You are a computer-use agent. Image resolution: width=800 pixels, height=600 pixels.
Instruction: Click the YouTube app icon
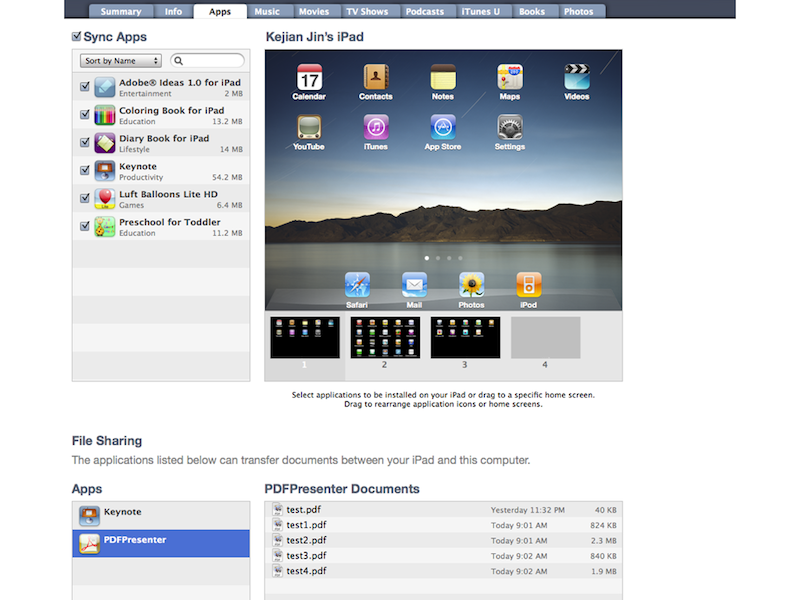(x=309, y=128)
